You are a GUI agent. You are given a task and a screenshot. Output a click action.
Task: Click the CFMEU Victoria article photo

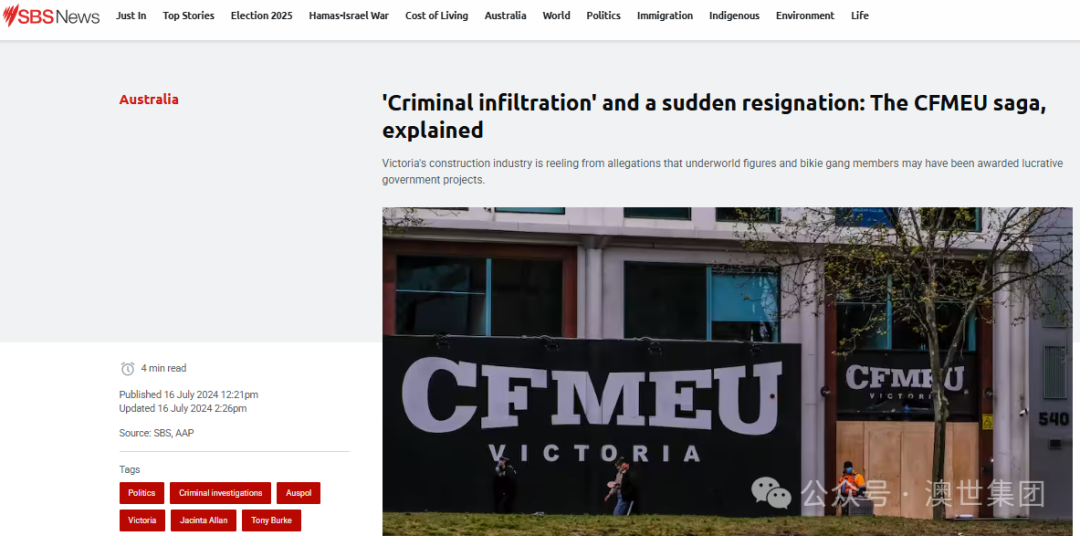point(727,371)
